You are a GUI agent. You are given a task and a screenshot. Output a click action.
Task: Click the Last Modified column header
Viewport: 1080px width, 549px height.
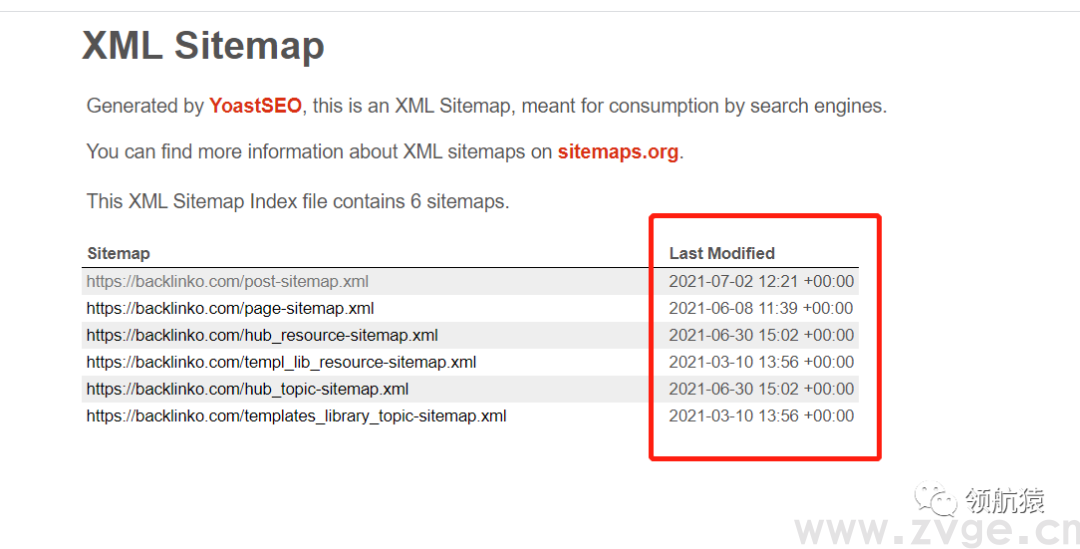tap(722, 254)
